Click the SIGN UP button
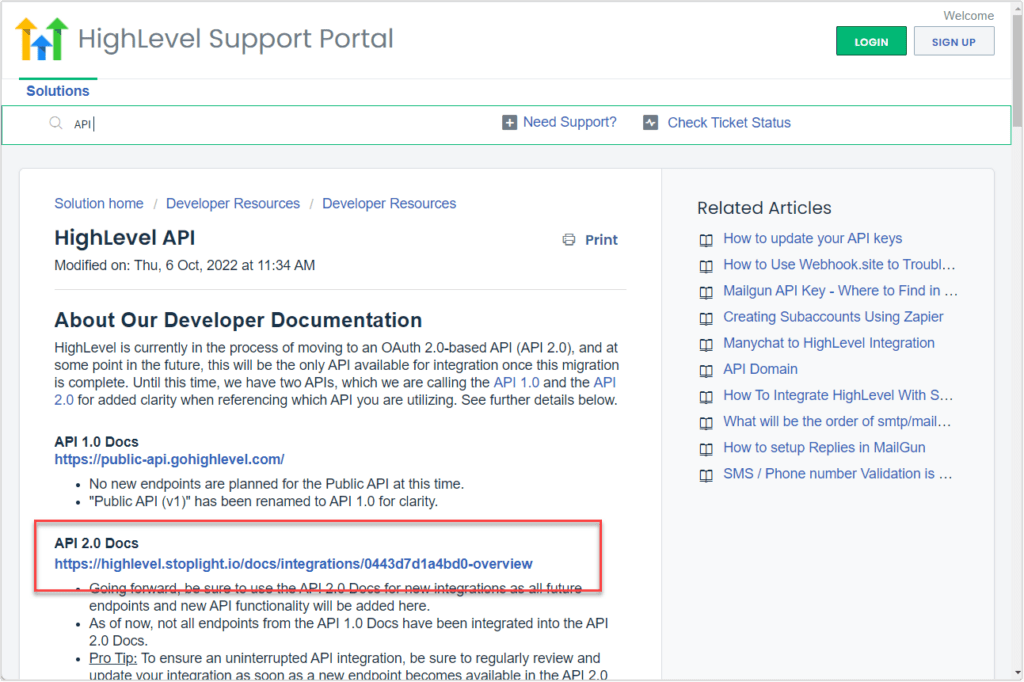 953,41
